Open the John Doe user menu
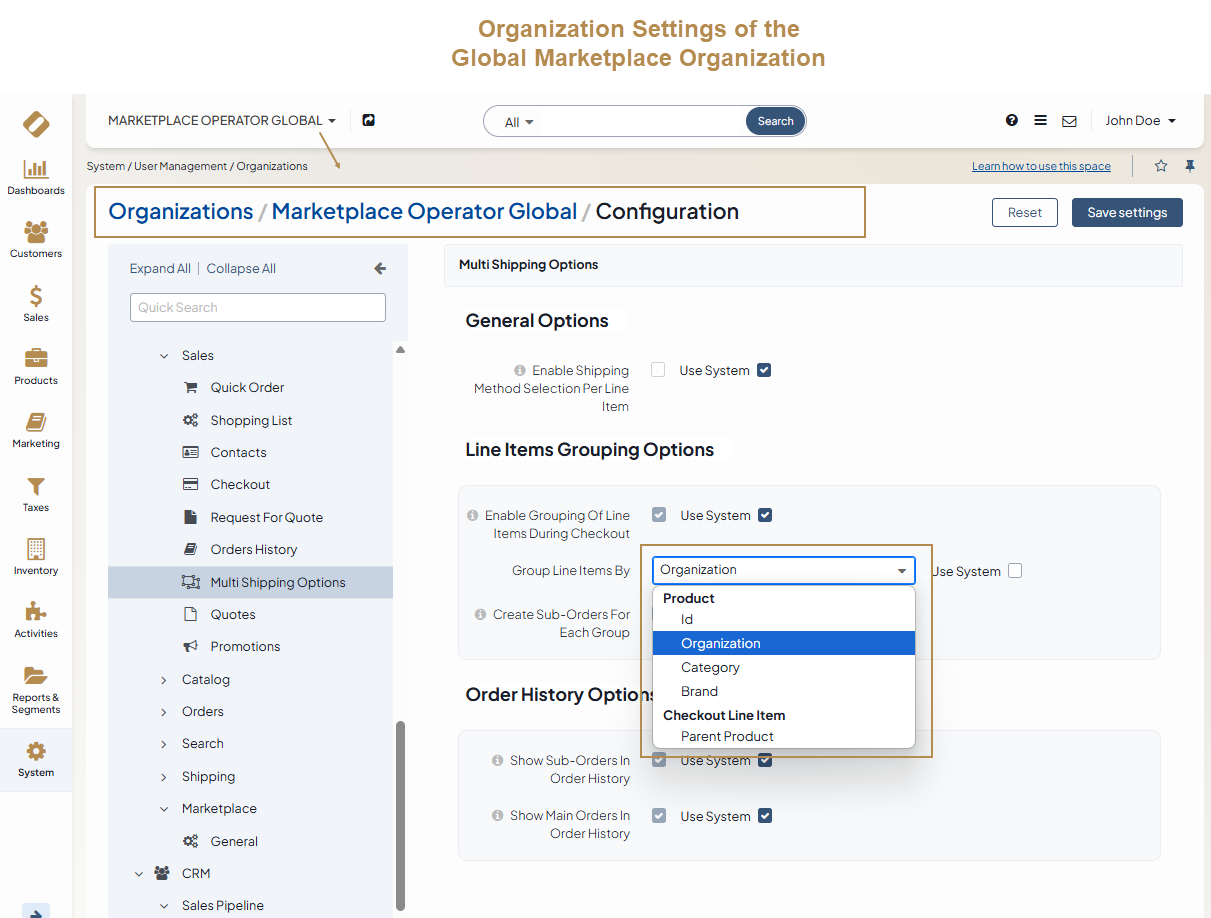Viewport: 1211px width, 918px height. point(1140,121)
